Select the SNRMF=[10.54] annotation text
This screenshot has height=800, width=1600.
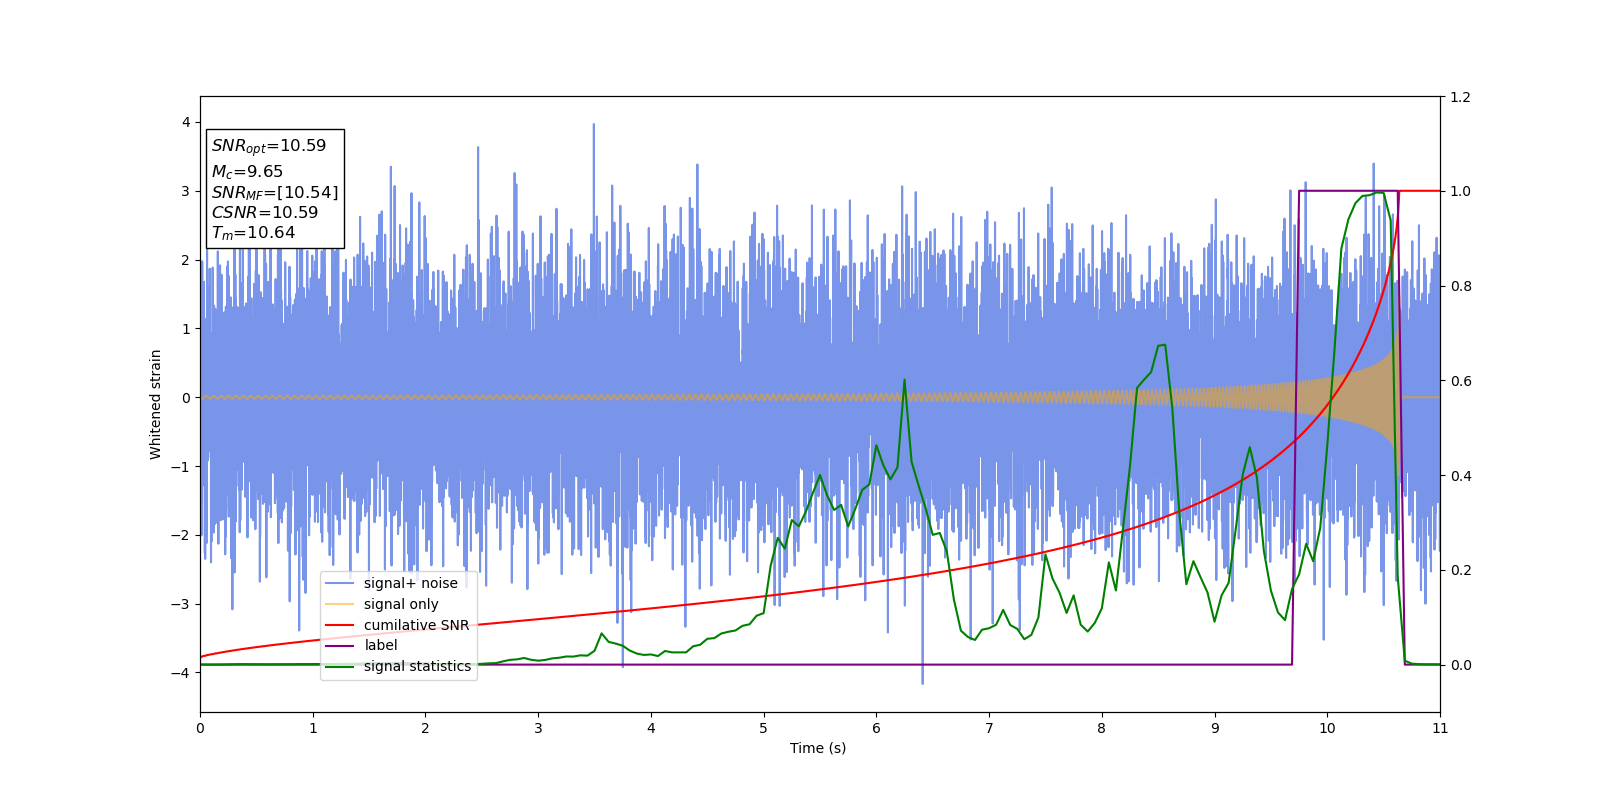pyautogui.click(x=275, y=192)
